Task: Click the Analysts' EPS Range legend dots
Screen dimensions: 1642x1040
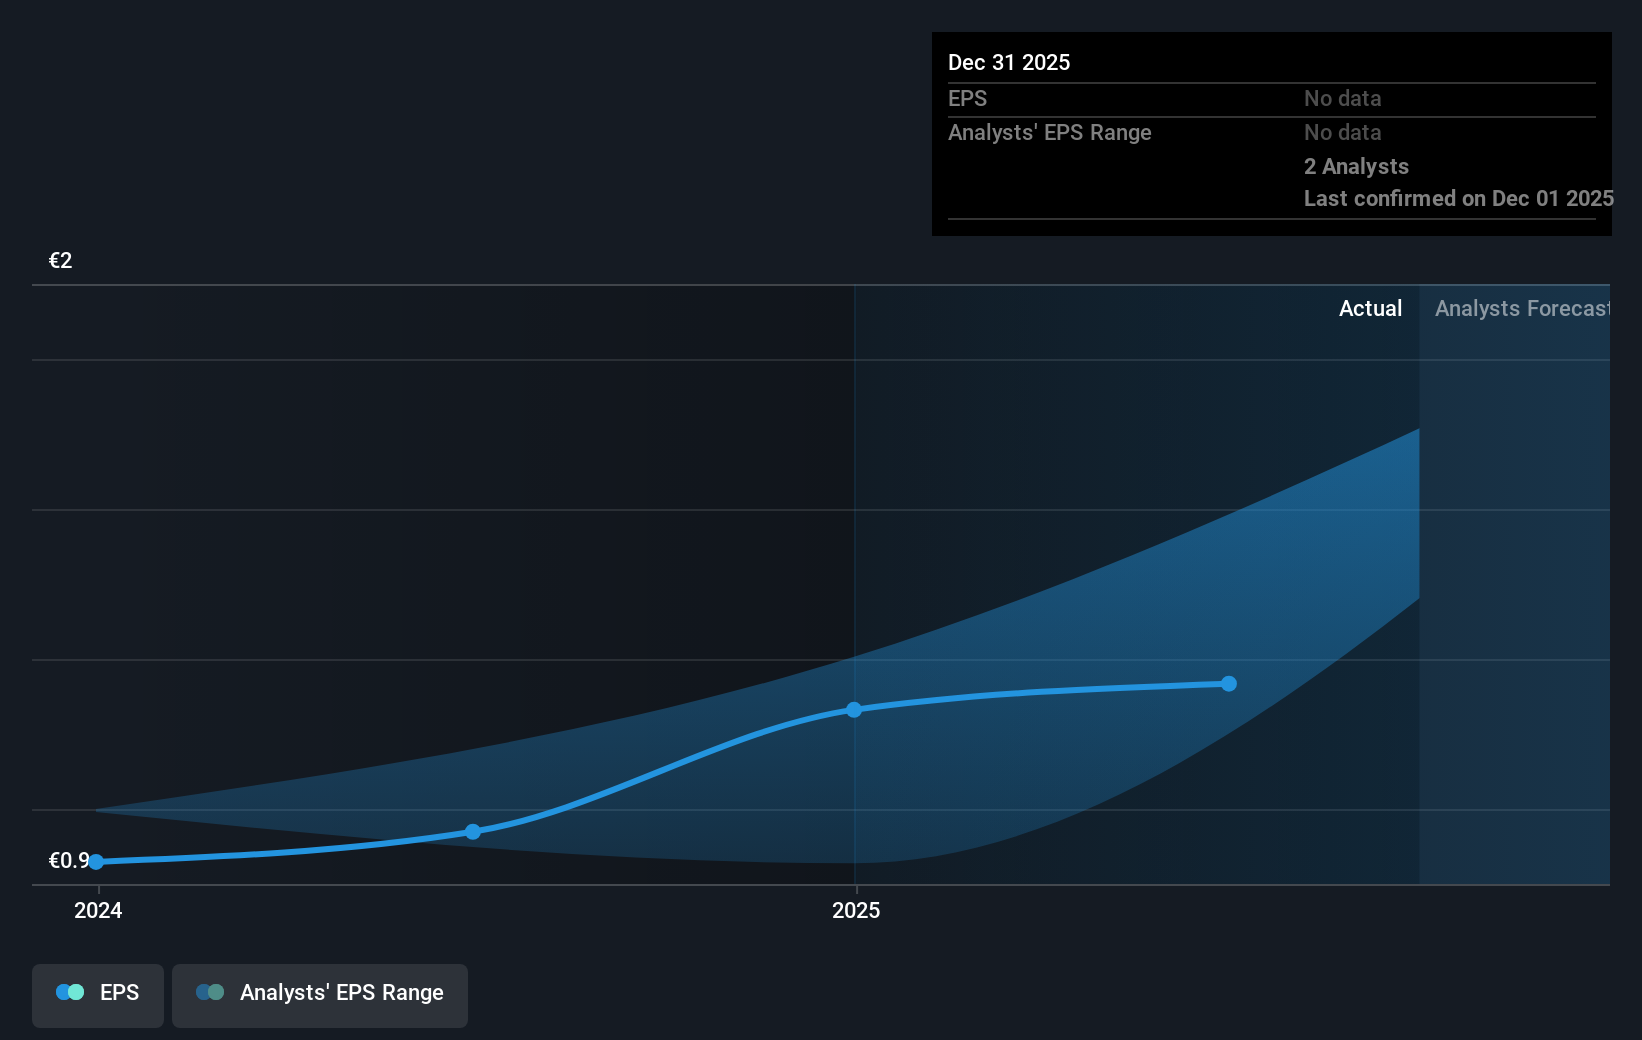Action: coord(209,992)
